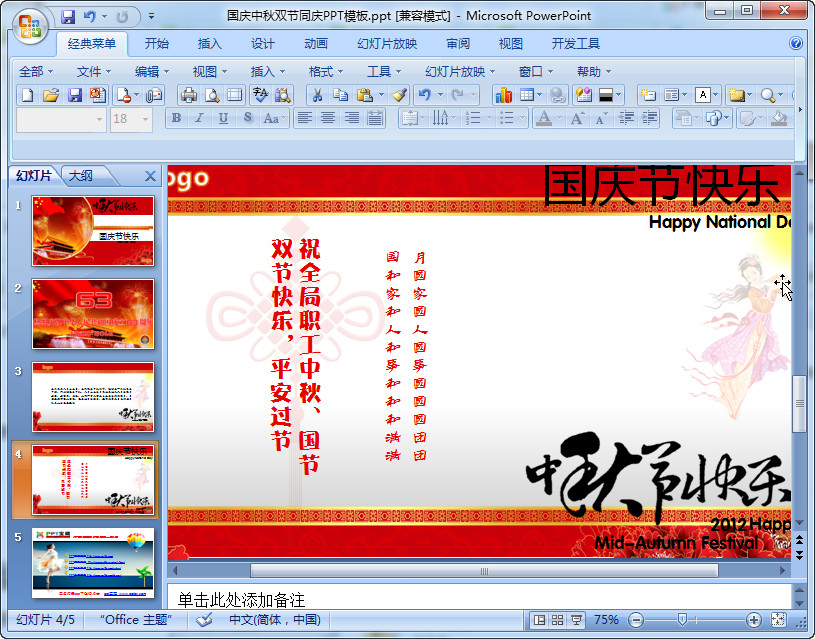Click the fit slide to window icon

(x=781, y=620)
